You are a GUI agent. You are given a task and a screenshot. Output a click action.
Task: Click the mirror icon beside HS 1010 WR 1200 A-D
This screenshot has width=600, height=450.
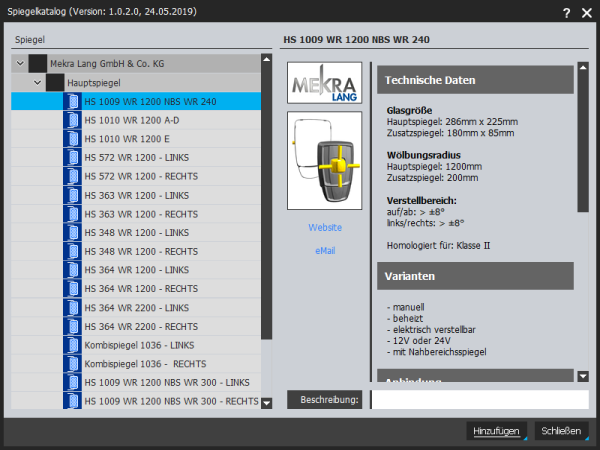pos(72,120)
